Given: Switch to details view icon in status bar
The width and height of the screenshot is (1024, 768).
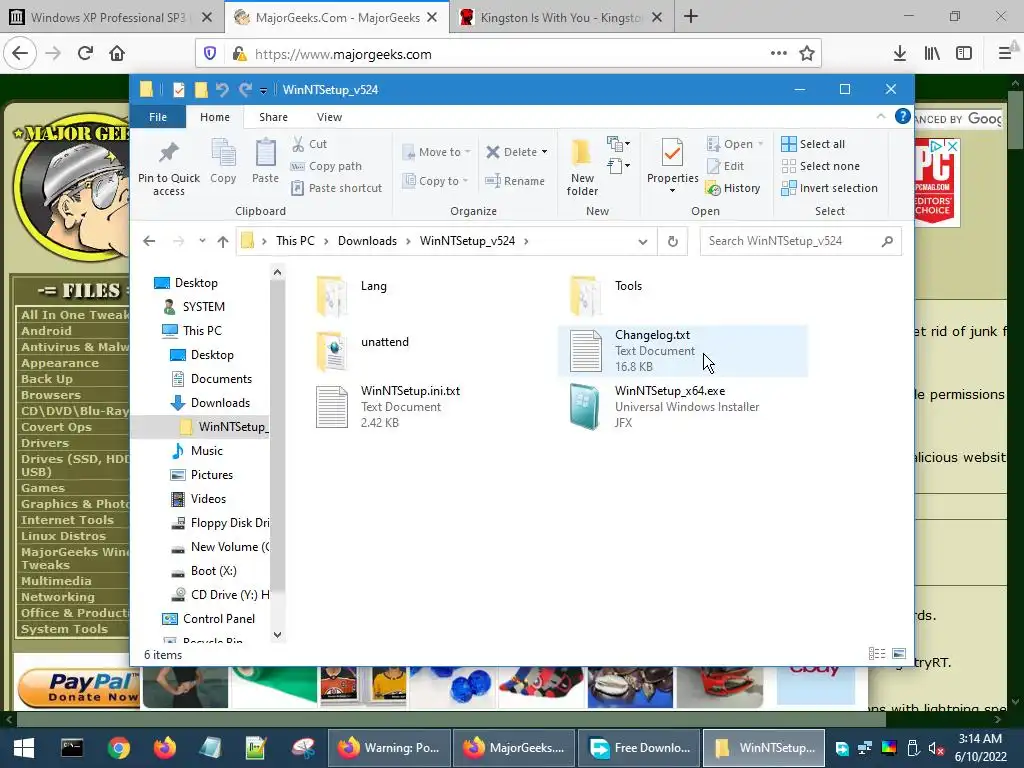Looking at the screenshot, I should pos(877,654).
